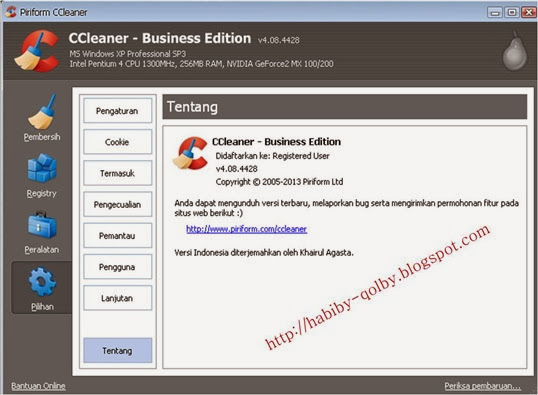Select the Pilihan options gear icon
Screen dimensions: 538x395
pos(42,282)
